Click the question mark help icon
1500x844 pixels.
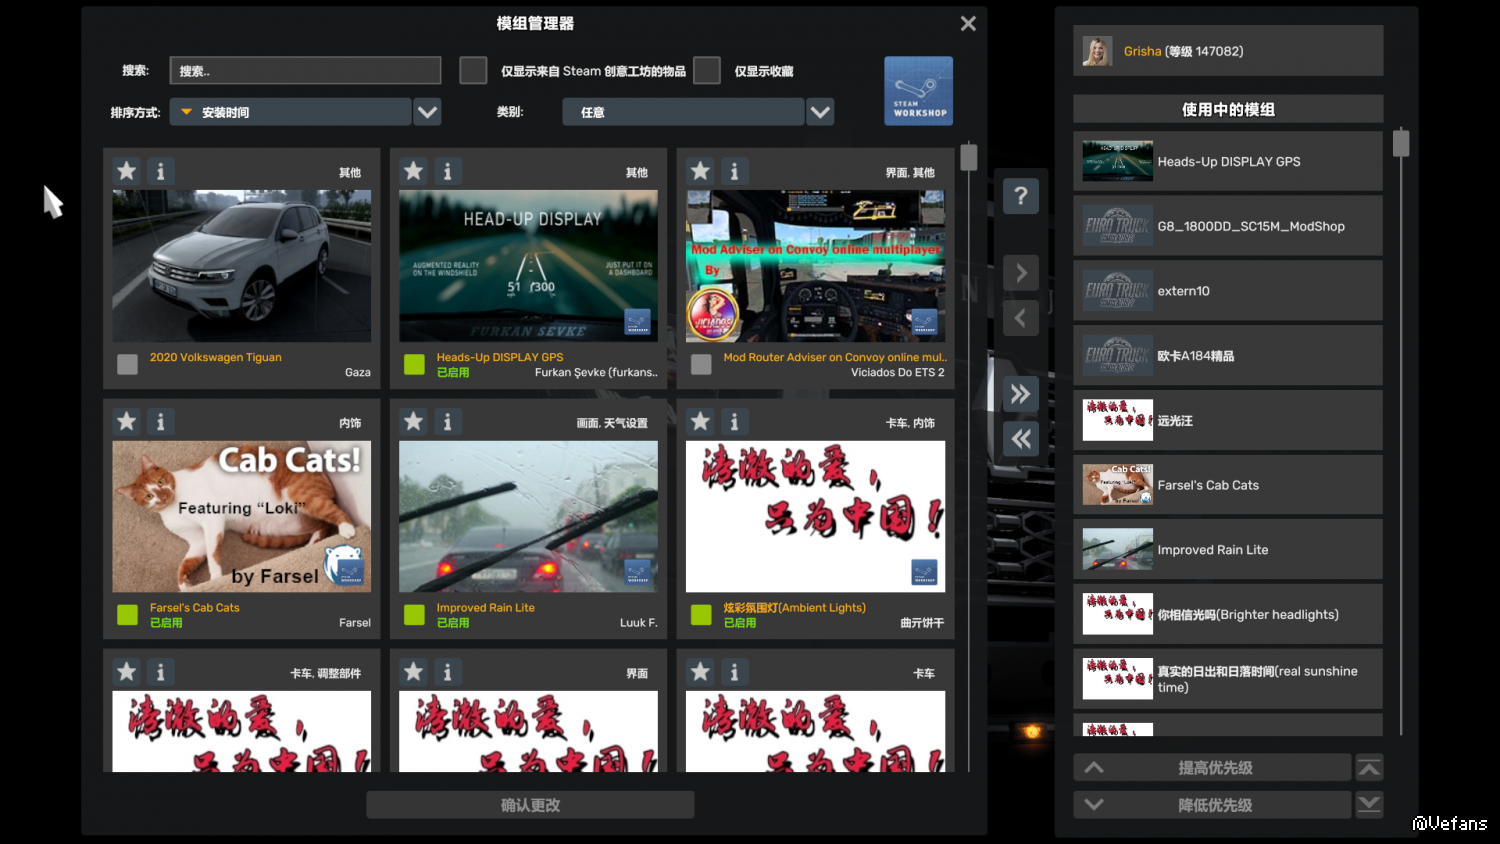(x=1020, y=196)
